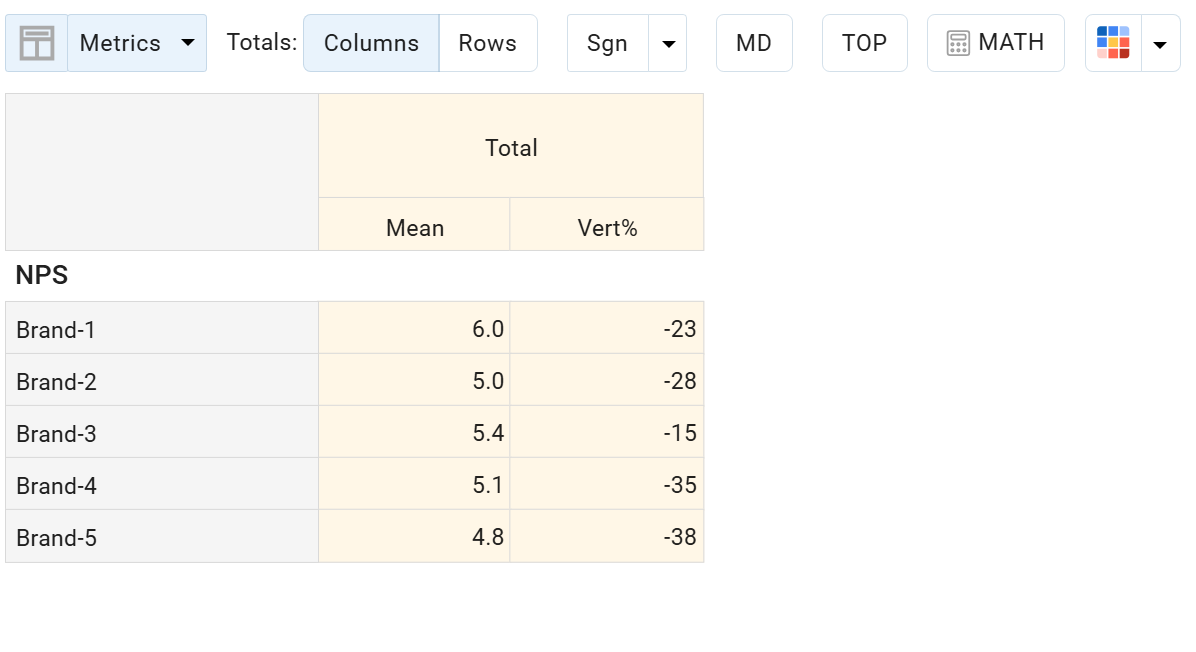Toggle Columns totals on
1196x652 pixels.
371,42
